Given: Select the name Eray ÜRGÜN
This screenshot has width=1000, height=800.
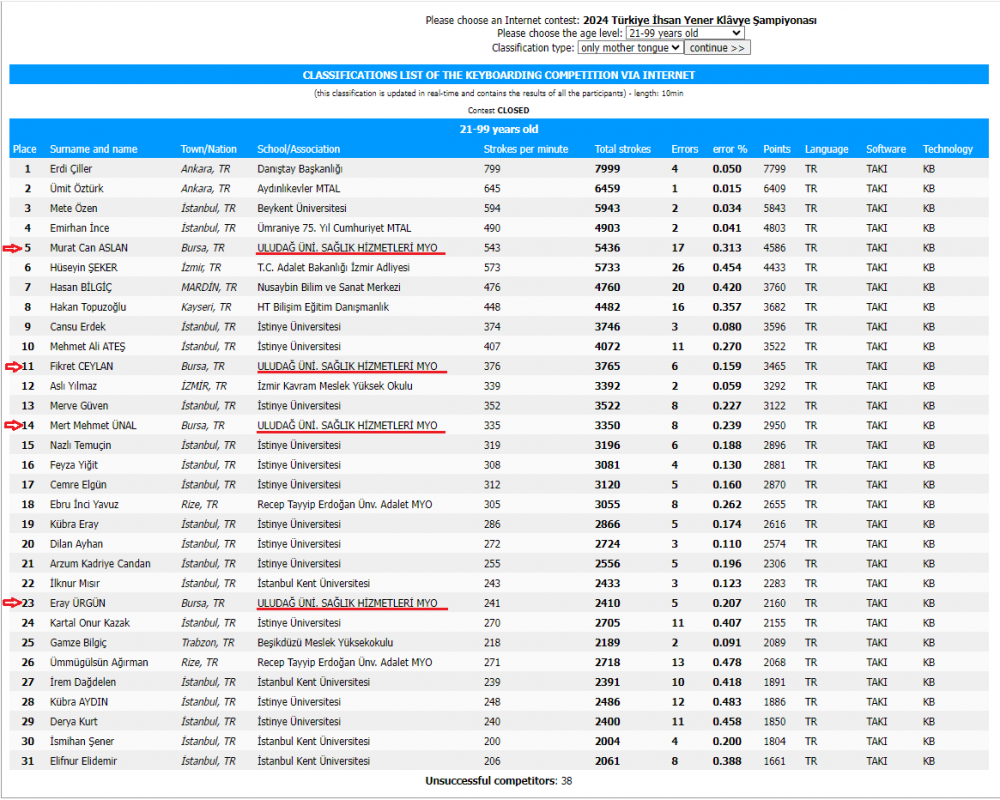Looking at the screenshot, I should [78, 603].
